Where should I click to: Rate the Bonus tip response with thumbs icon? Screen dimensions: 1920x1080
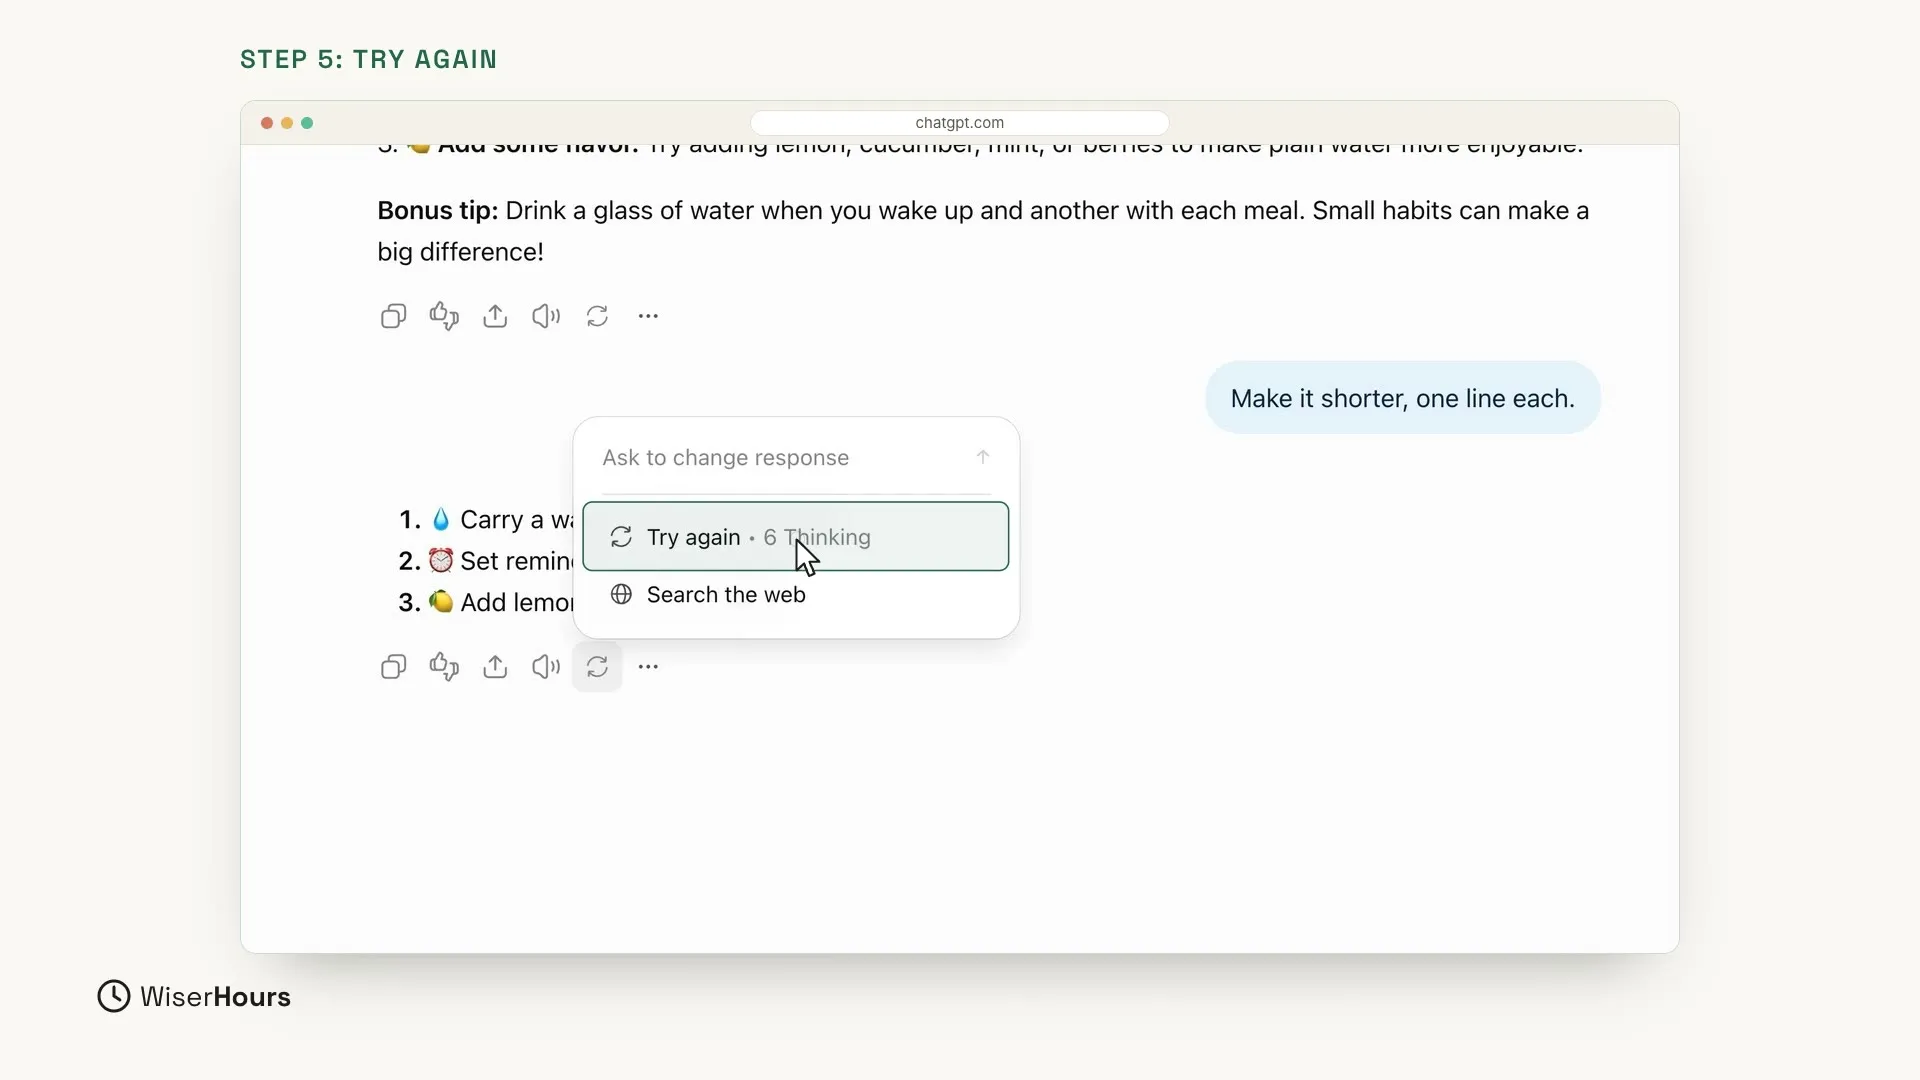[x=444, y=316]
